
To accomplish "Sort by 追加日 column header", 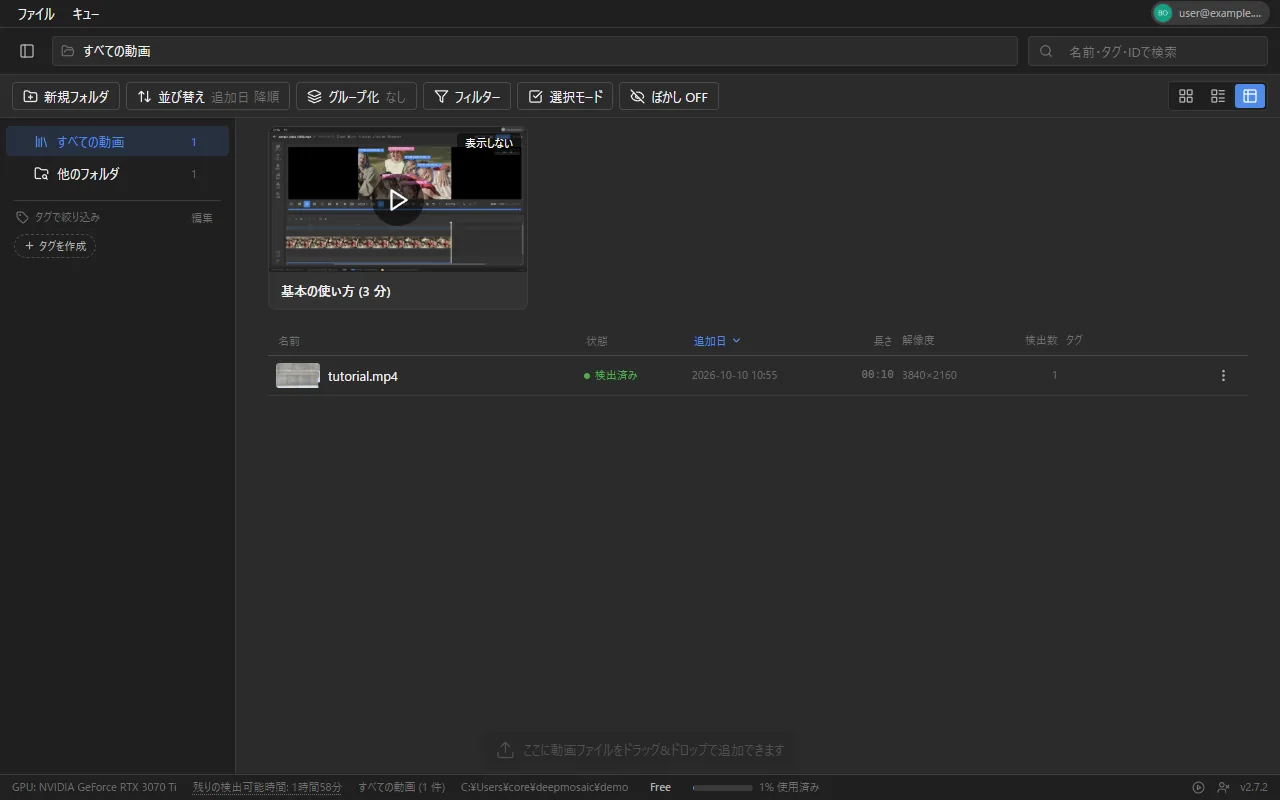I will coord(717,341).
